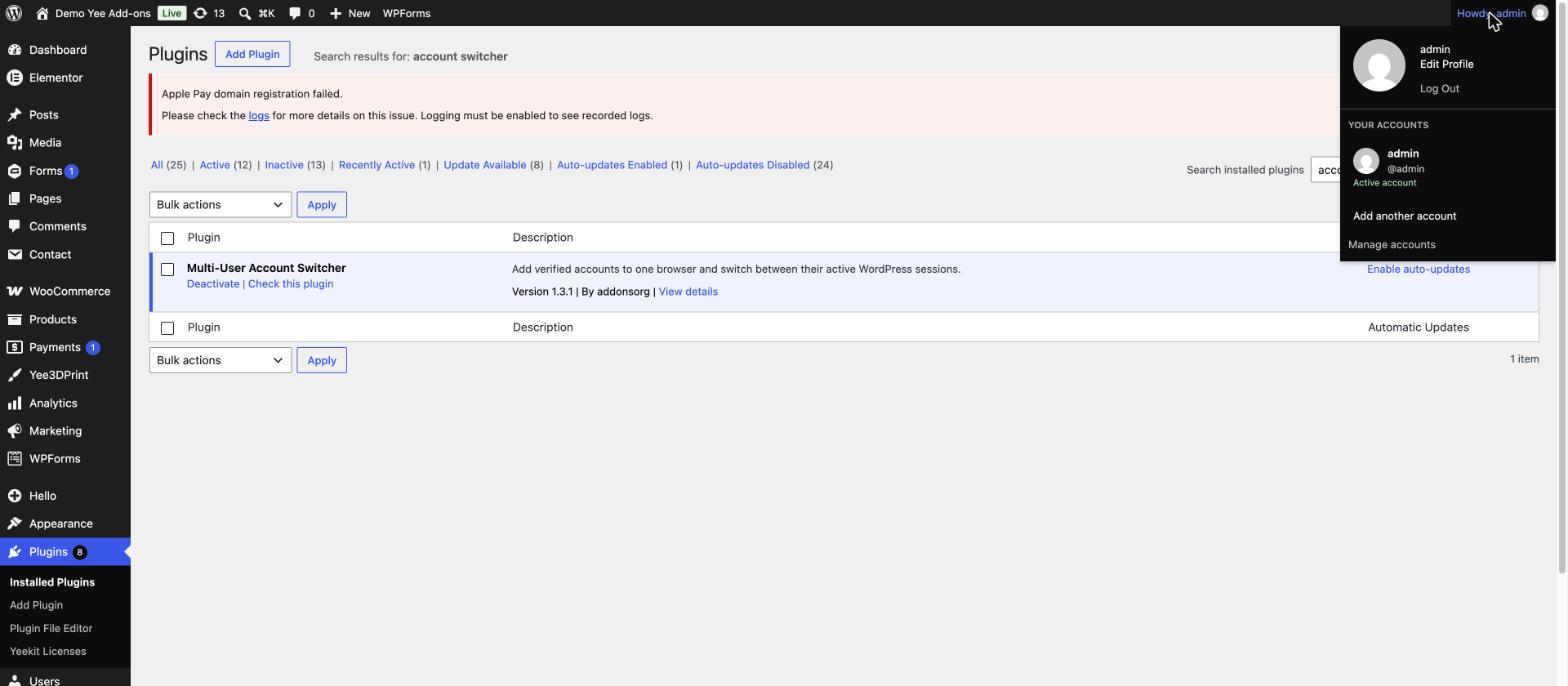Click the Add Plugin button beside Plugins heading
Viewport: 1568px width, 686px height.
pos(252,54)
